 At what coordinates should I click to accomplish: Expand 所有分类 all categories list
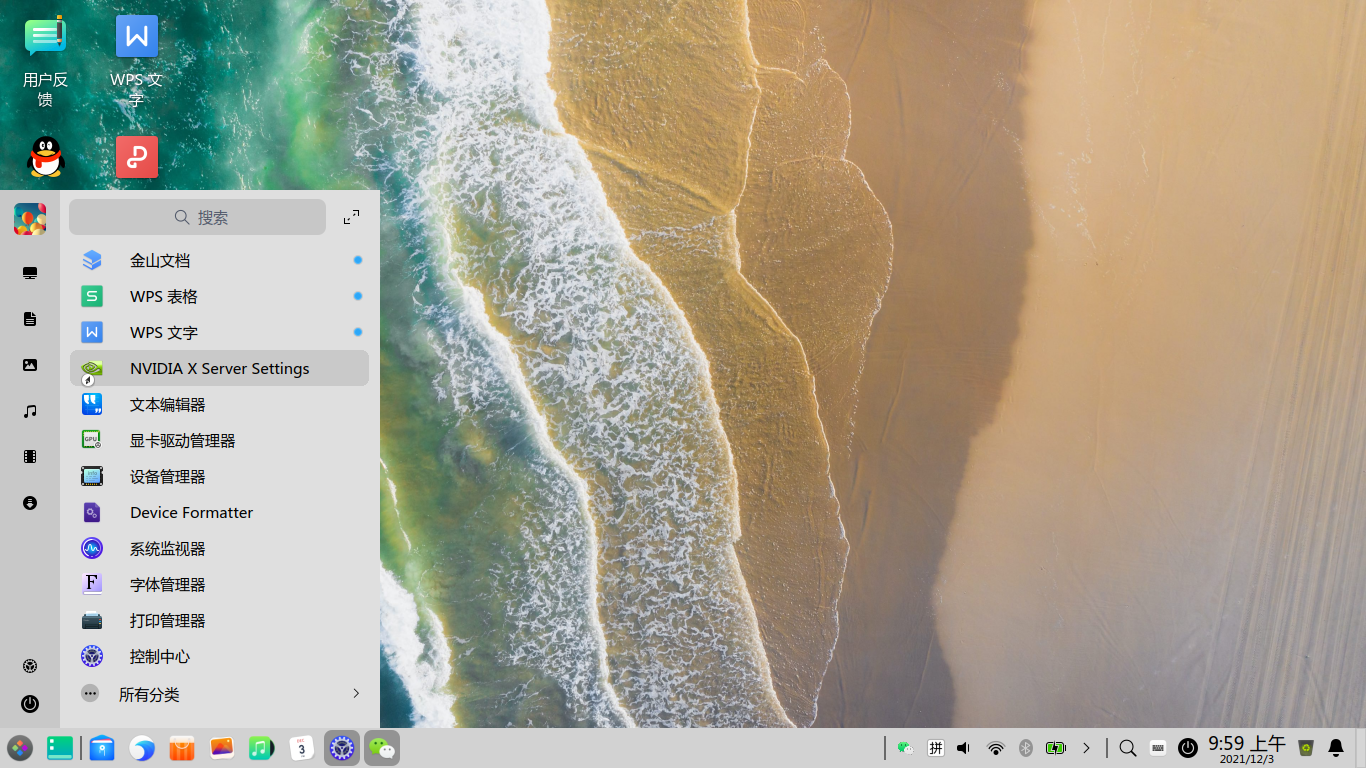pyautogui.click(x=220, y=694)
